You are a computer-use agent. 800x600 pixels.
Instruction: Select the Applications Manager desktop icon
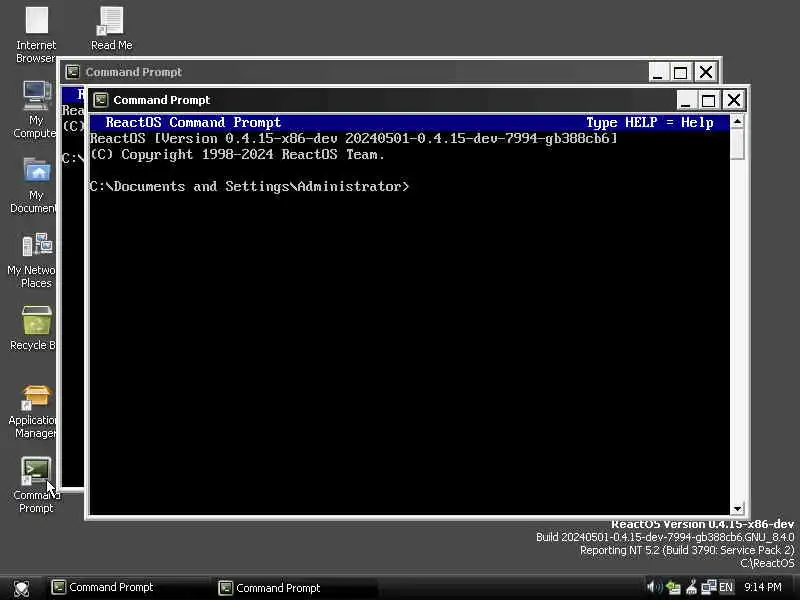(36, 397)
